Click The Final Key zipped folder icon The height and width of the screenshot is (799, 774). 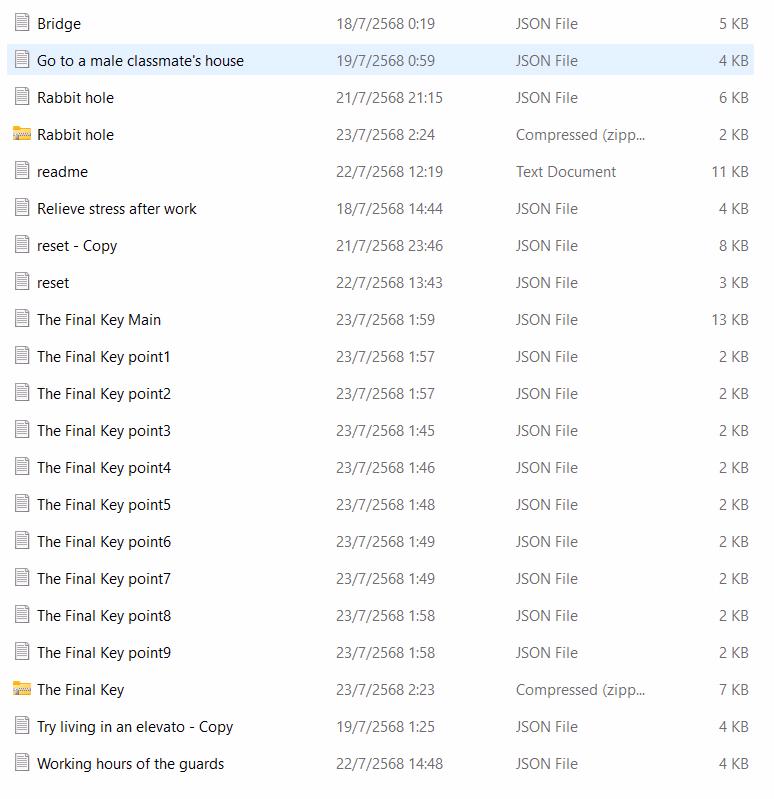click(22, 689)
